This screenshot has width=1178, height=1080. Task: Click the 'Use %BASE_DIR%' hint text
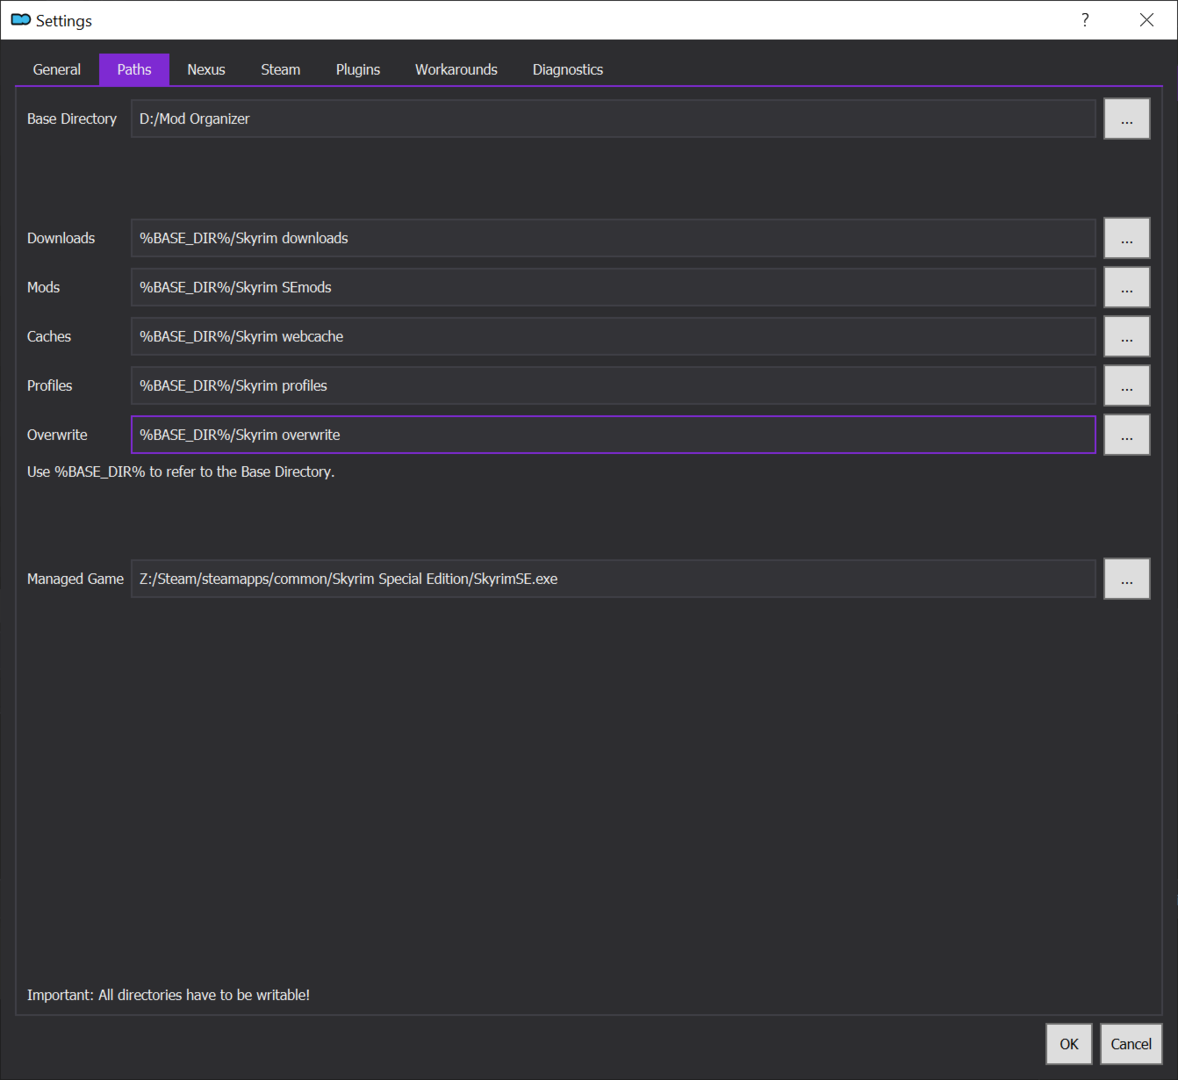[181, 472]
